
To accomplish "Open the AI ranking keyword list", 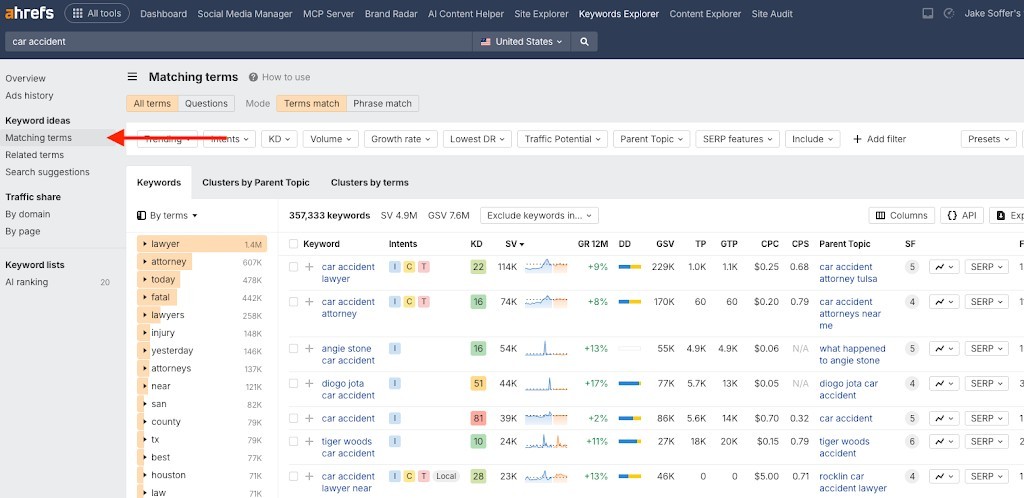I will click(27, 282).
